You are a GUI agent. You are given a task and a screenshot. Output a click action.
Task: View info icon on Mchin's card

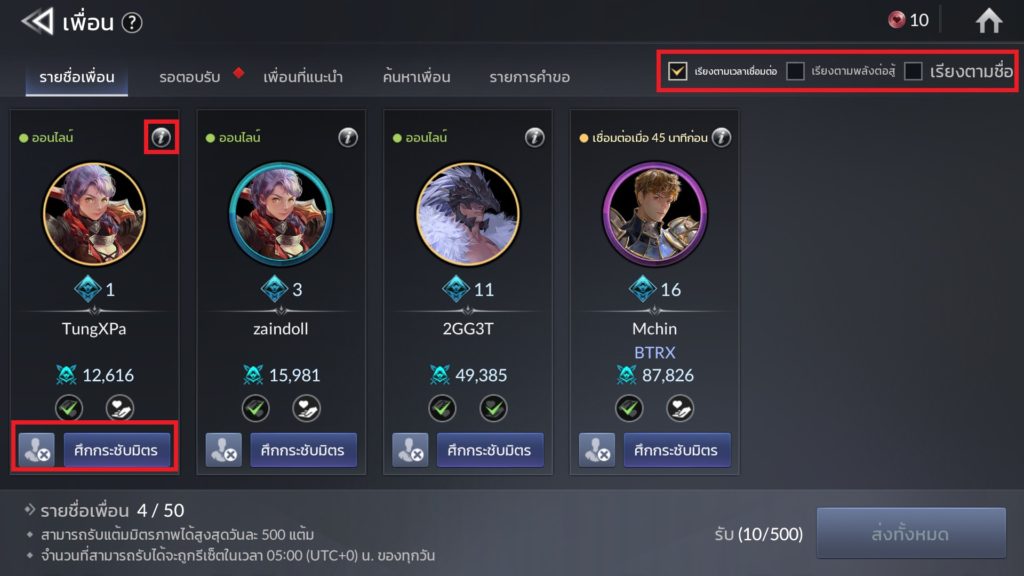click(721, 137)
